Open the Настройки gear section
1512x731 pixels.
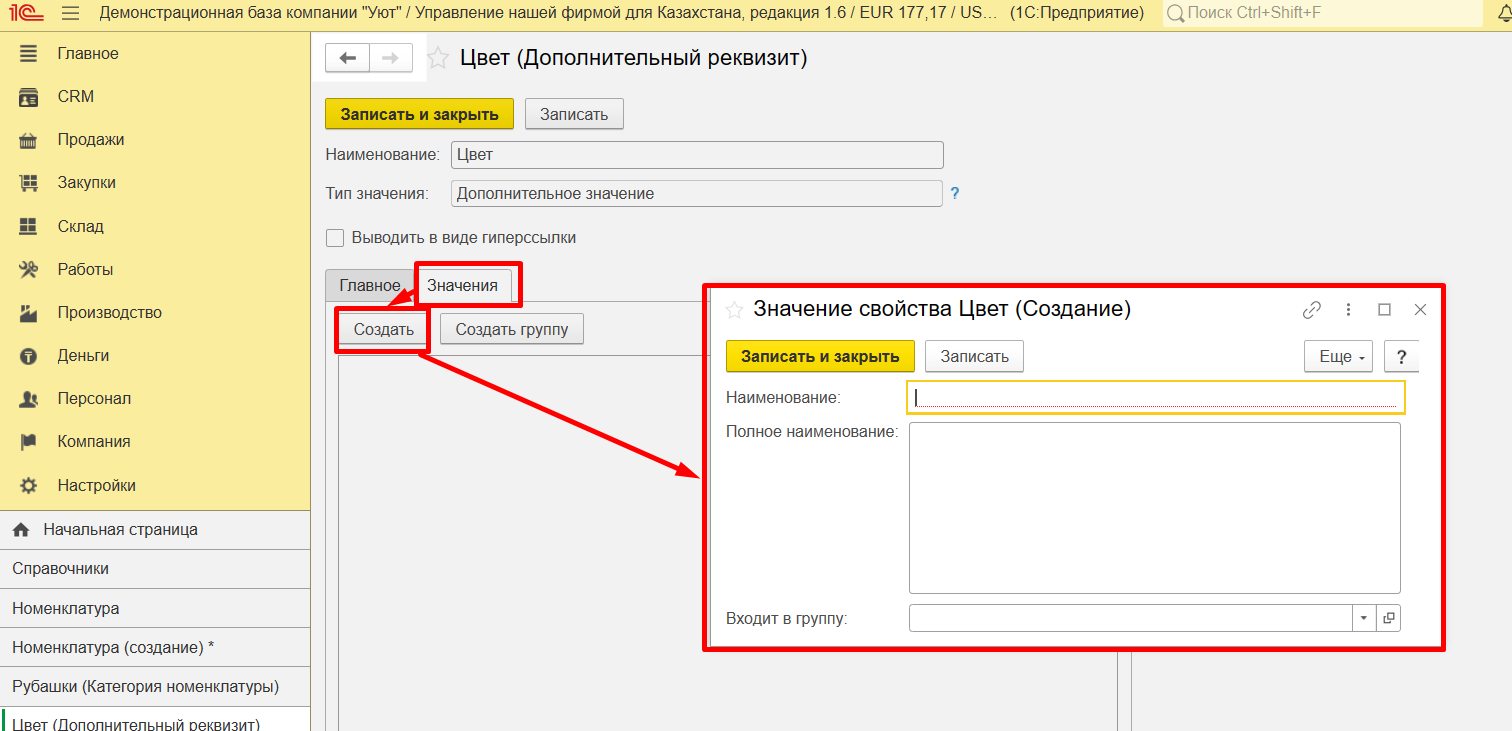pyautogui.click(x=96, y=485)
